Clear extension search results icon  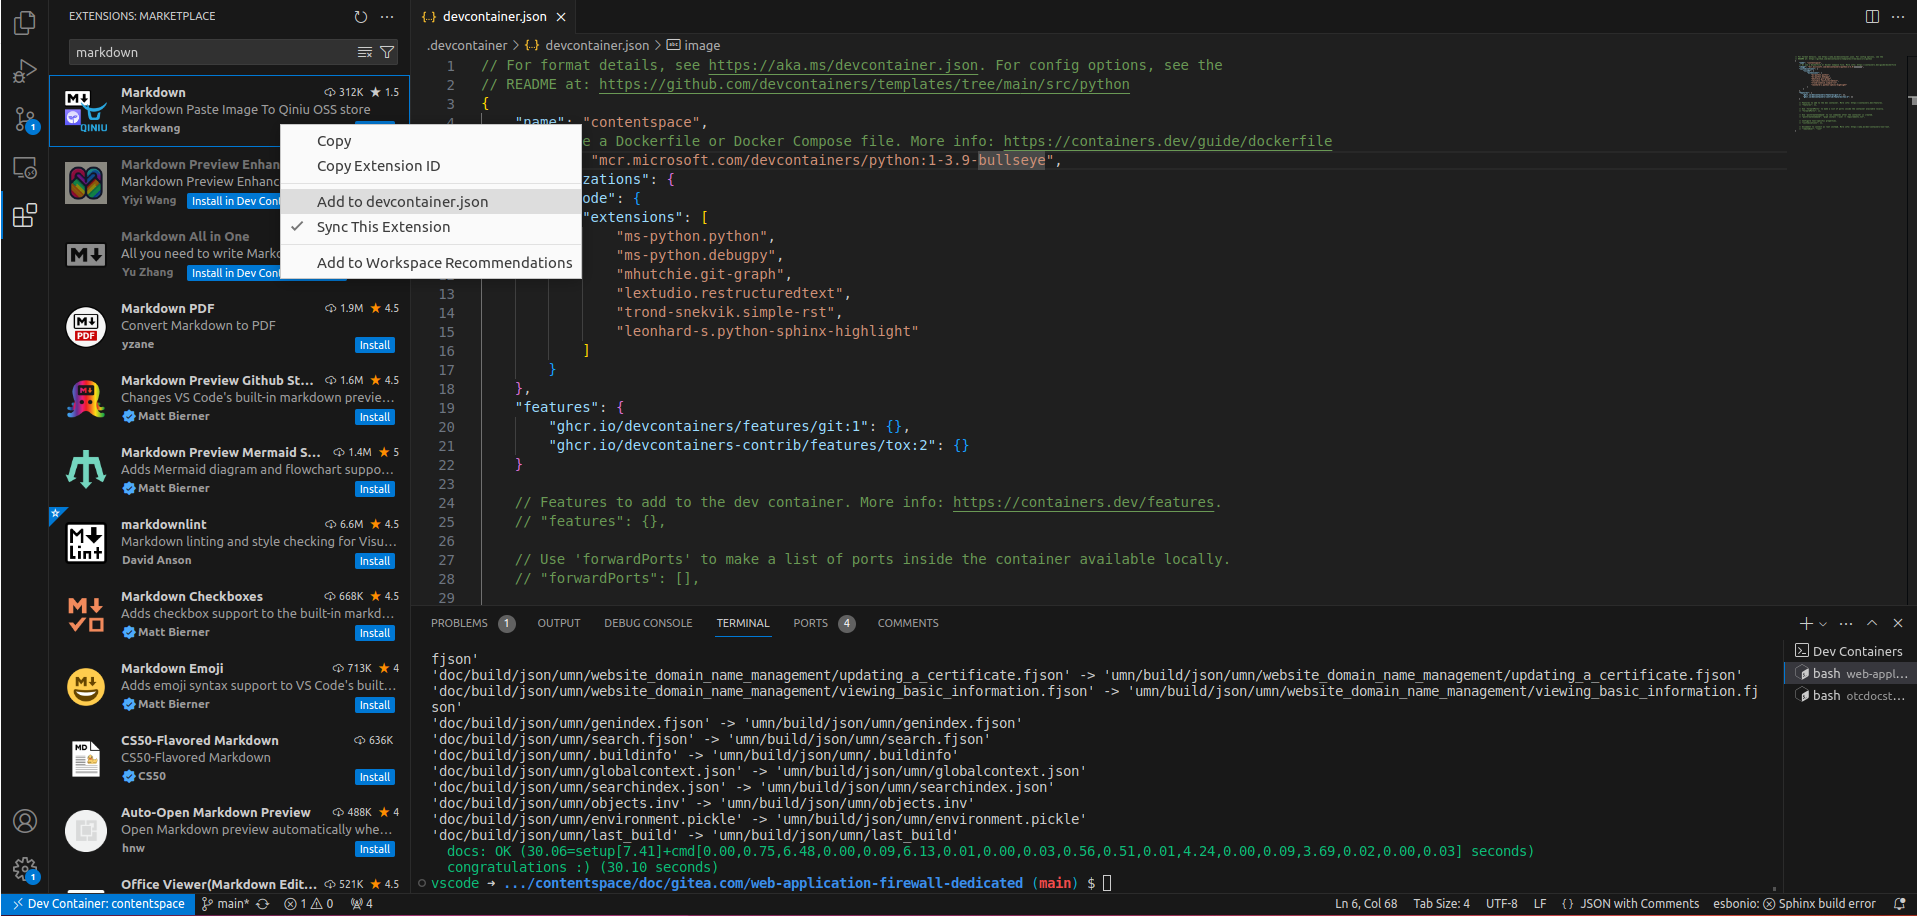pyautogui.click(x=365, y=52)
